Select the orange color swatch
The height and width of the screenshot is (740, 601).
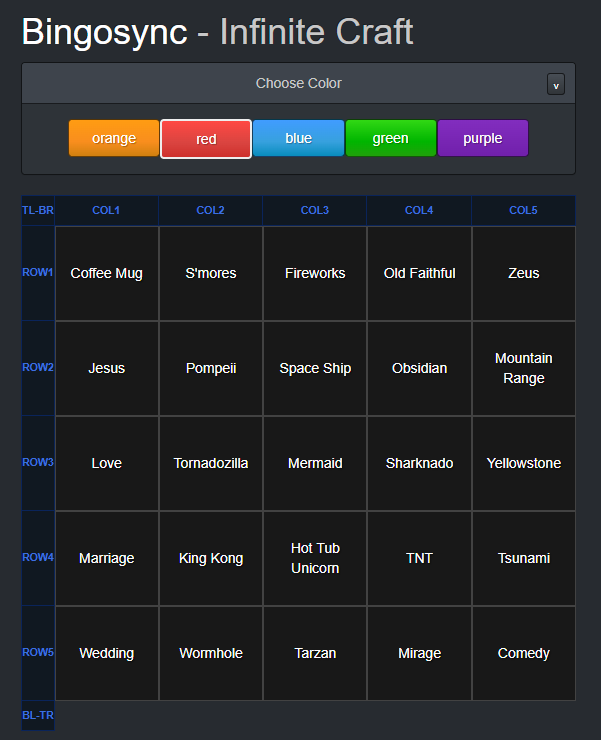pos(114,138)
